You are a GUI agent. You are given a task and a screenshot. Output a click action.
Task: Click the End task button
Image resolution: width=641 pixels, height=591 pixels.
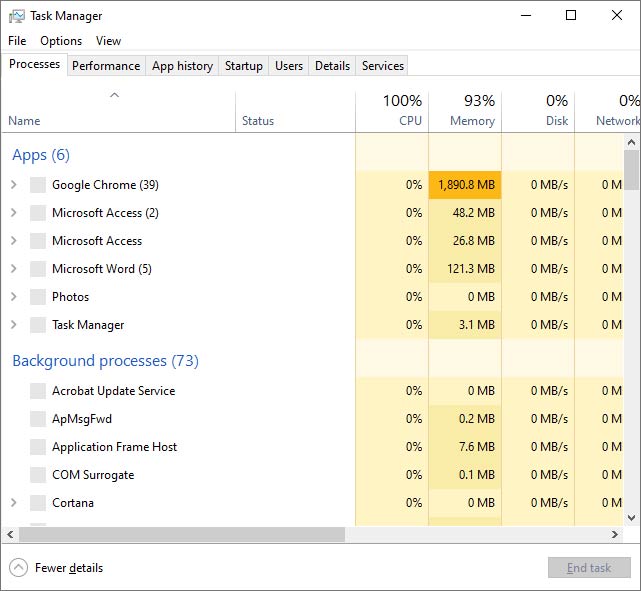[589, 568]
